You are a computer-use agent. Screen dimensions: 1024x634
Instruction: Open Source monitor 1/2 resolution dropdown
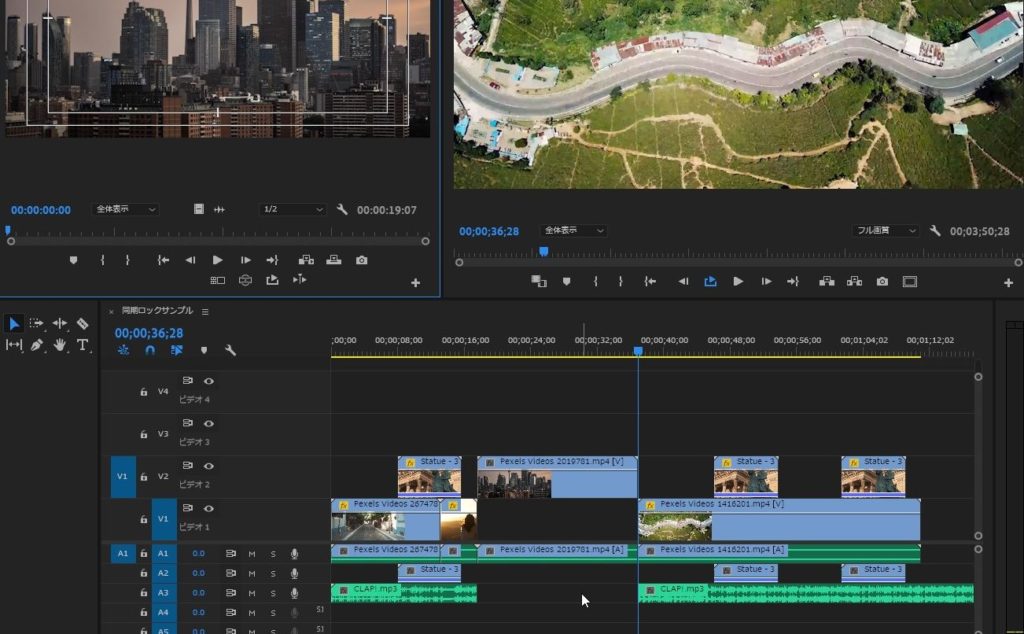click(x=292, y=210)
